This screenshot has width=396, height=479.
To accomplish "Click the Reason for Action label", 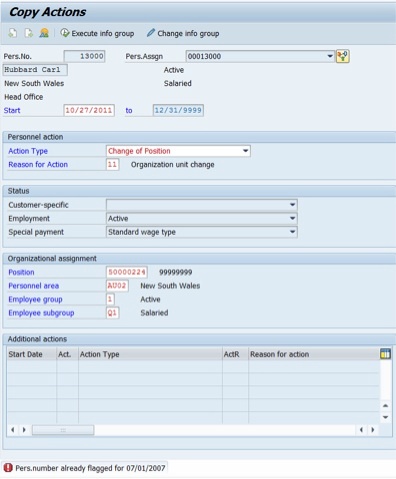I will pos(38,165).
